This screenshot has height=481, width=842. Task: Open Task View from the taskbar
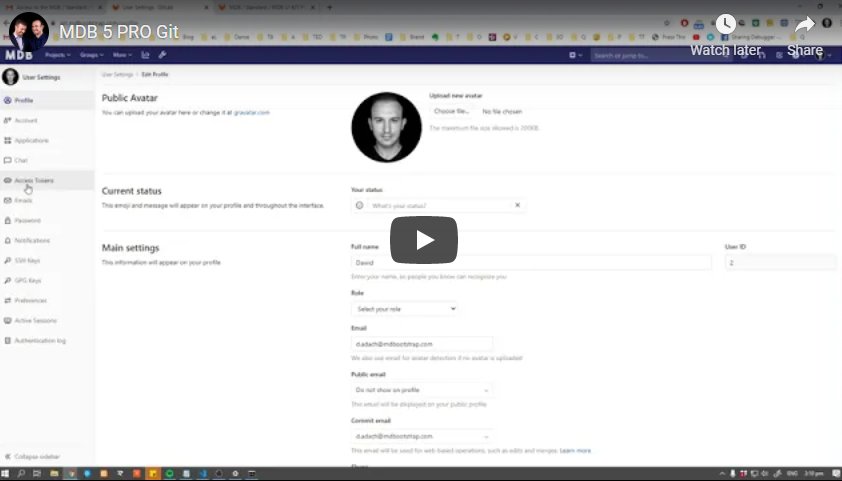pyautogui.click(x=37, y=473)
